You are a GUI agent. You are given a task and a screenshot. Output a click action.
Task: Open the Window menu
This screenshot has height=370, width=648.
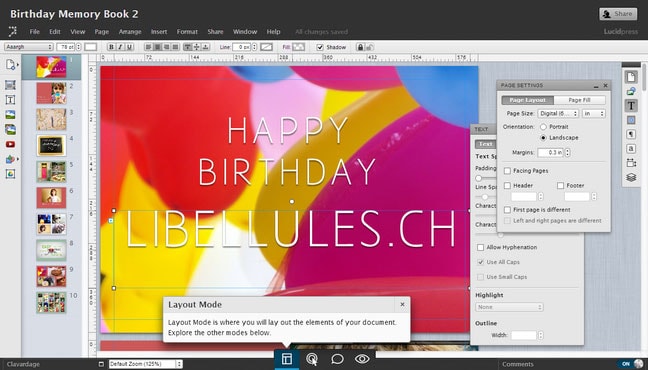245,31
